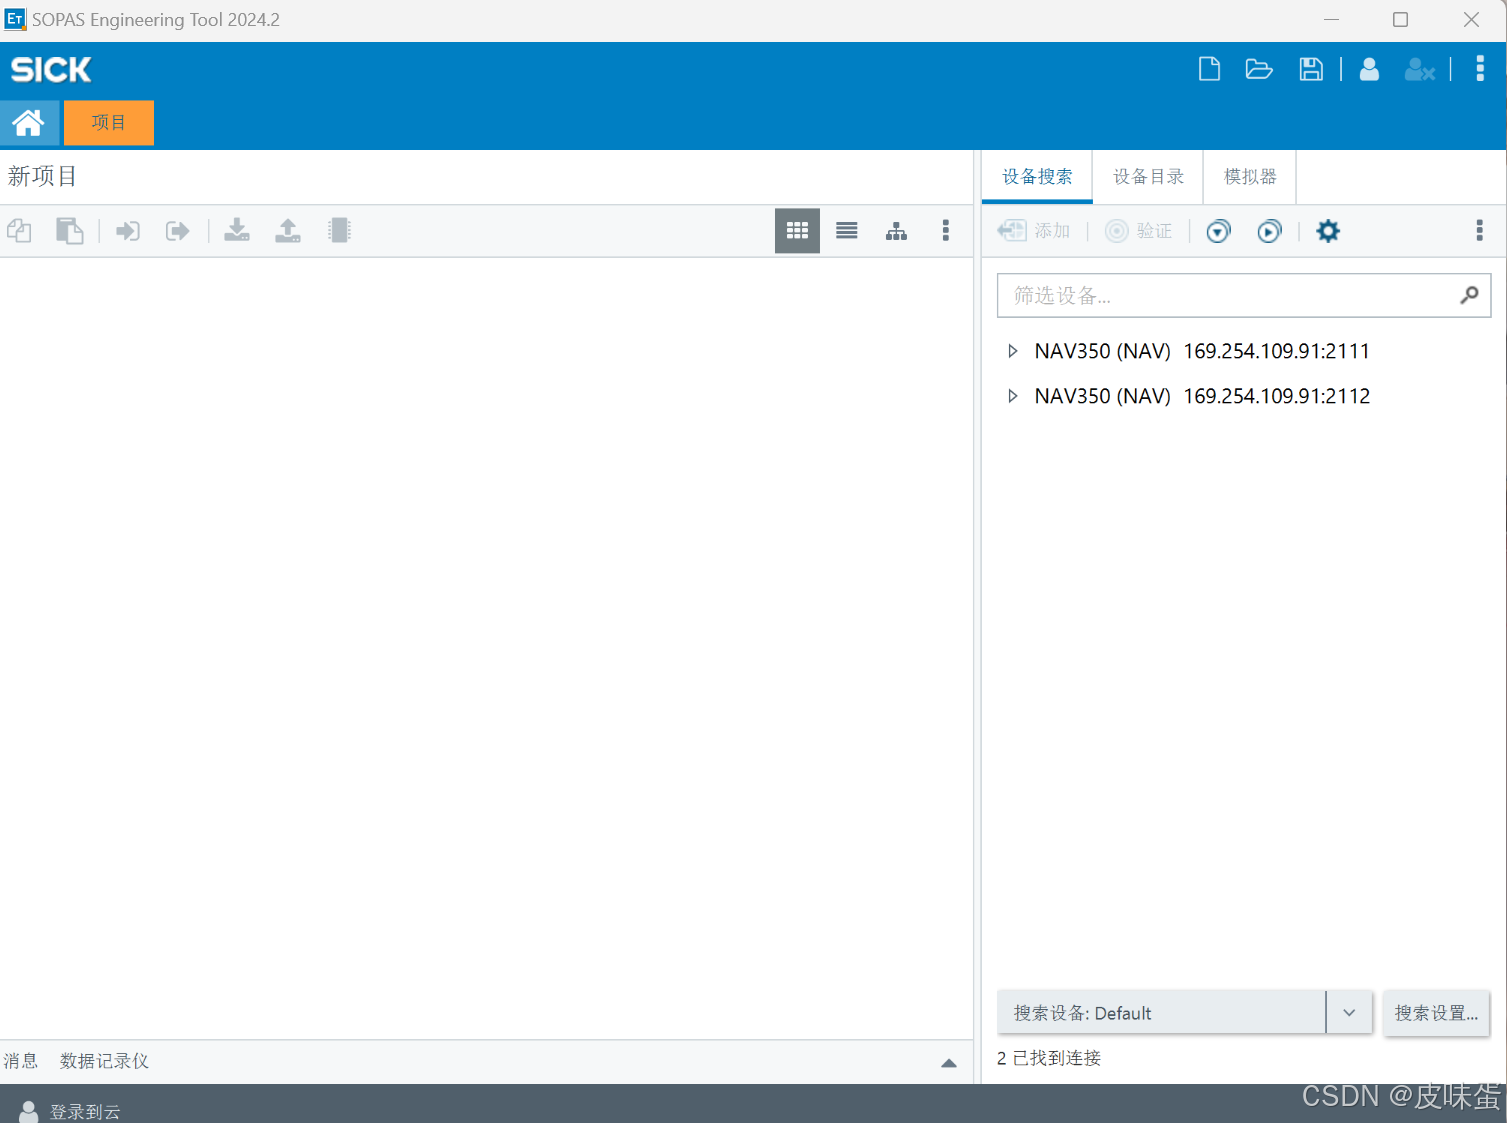Viewport: 1507px width, 1123px height.
Task: Click the SICK logo
Action: [x=51, y=69]
